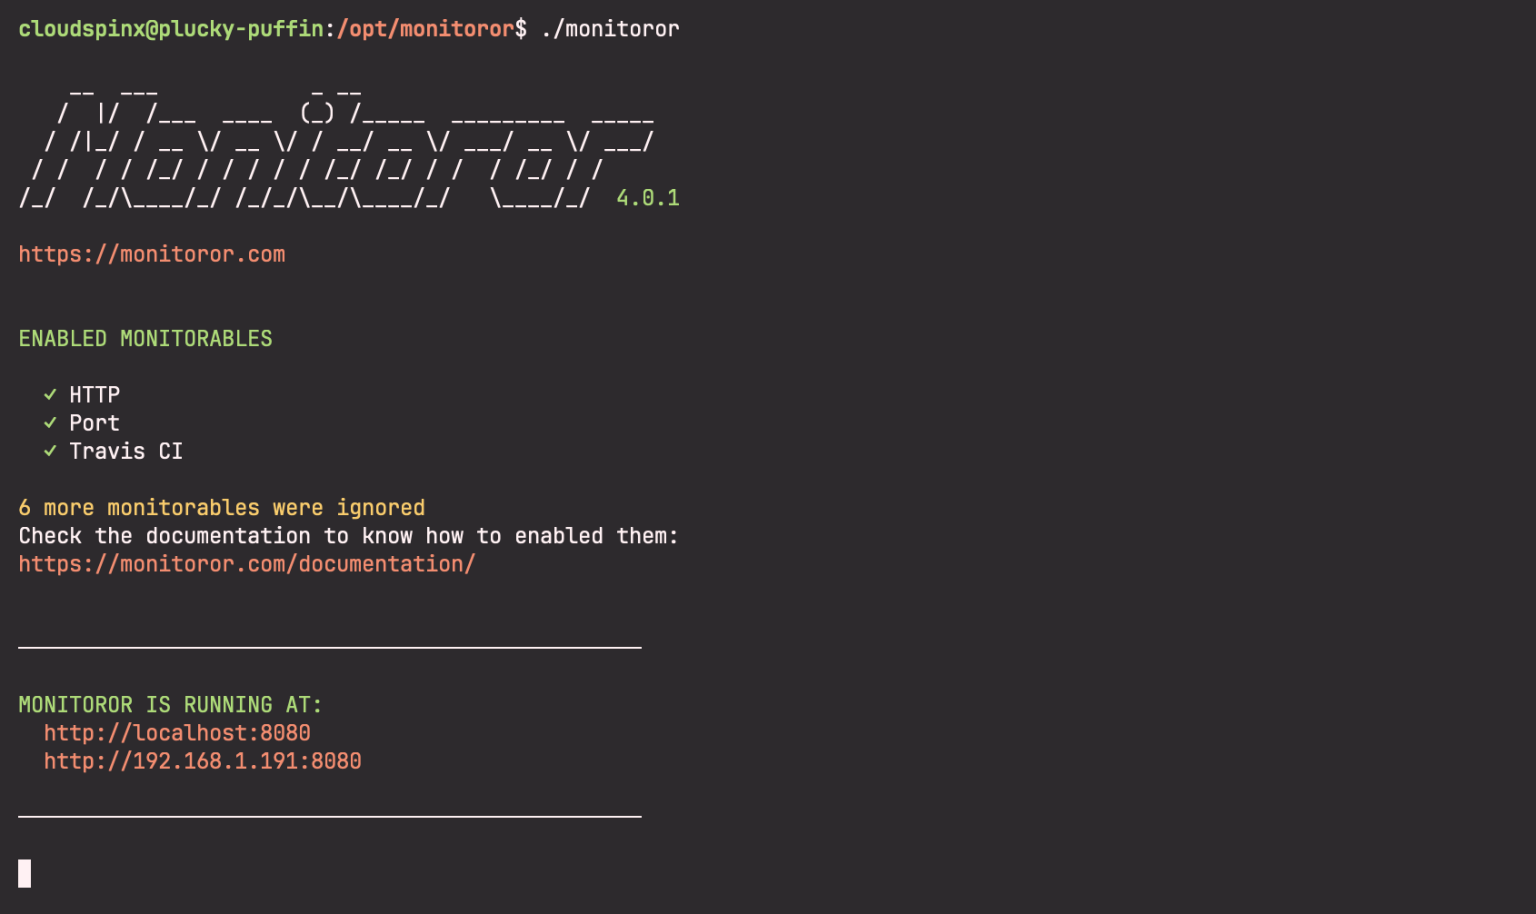
Task: Click the green checkmark beside HTTP
Action: pyautogui.click(x=50, y=394)
